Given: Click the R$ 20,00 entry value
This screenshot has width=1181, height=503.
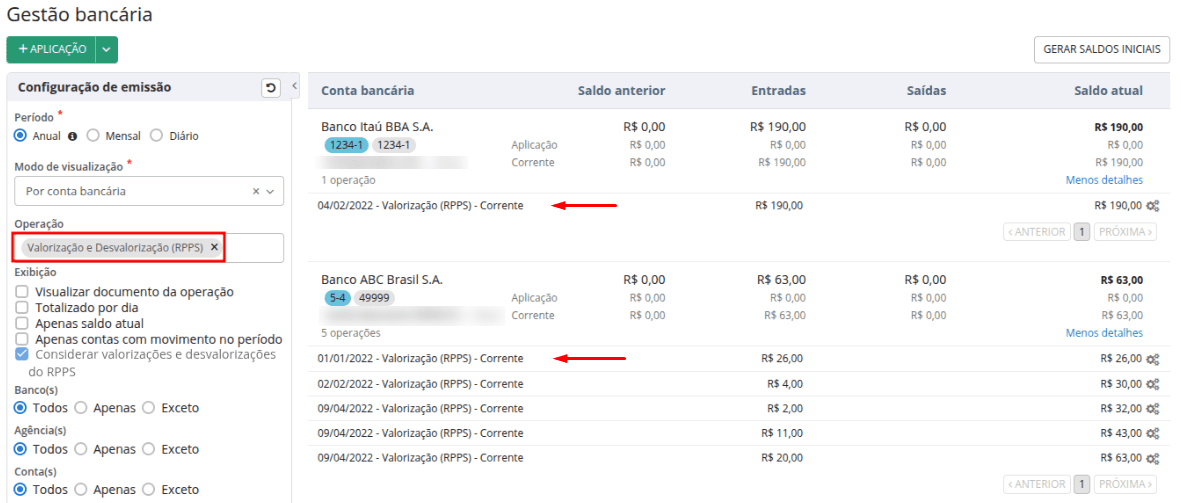Looking at the screenshot, I should click(x=782, y=458).
